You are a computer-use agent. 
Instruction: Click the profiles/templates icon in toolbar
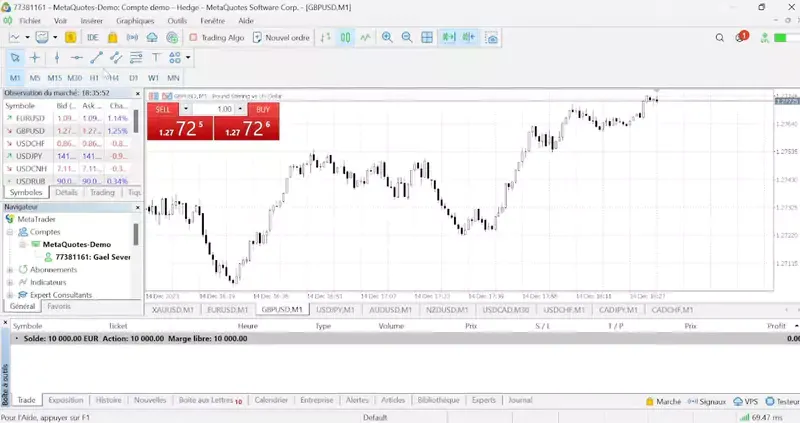pyautogui.click(x=42, y=37)
